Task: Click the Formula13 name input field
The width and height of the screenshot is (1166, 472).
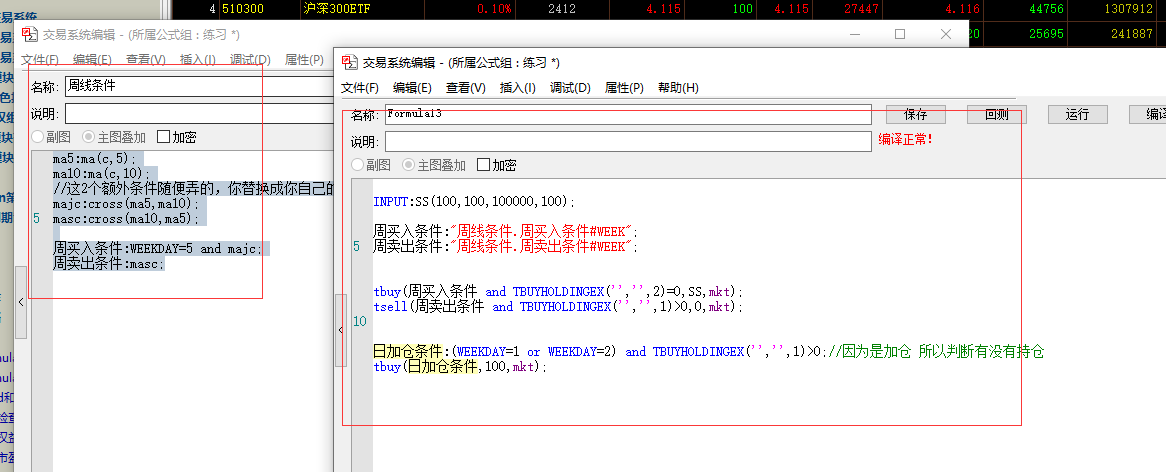Action: pos(628,114)
